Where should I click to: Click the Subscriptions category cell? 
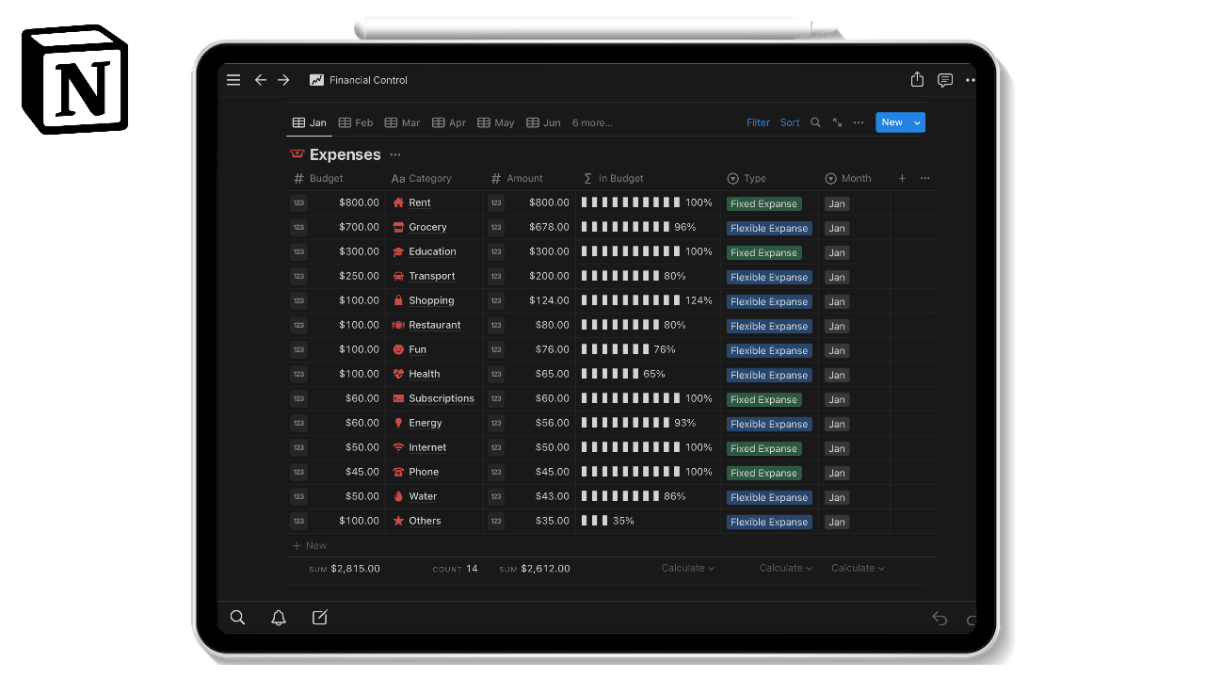pos(435,398)
